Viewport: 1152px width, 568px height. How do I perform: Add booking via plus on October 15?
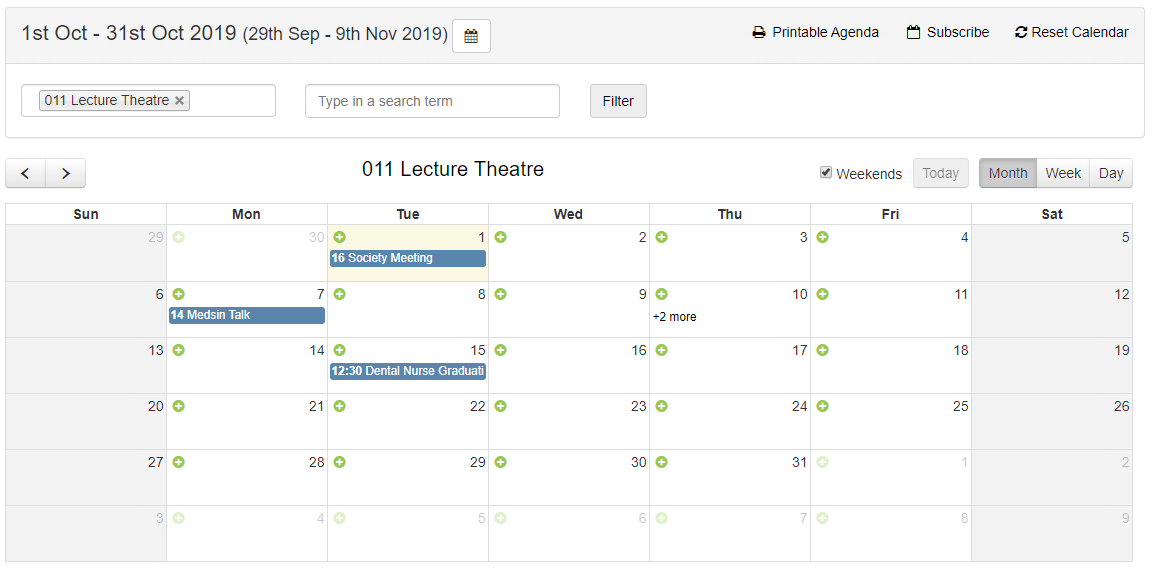coord(339,350)
